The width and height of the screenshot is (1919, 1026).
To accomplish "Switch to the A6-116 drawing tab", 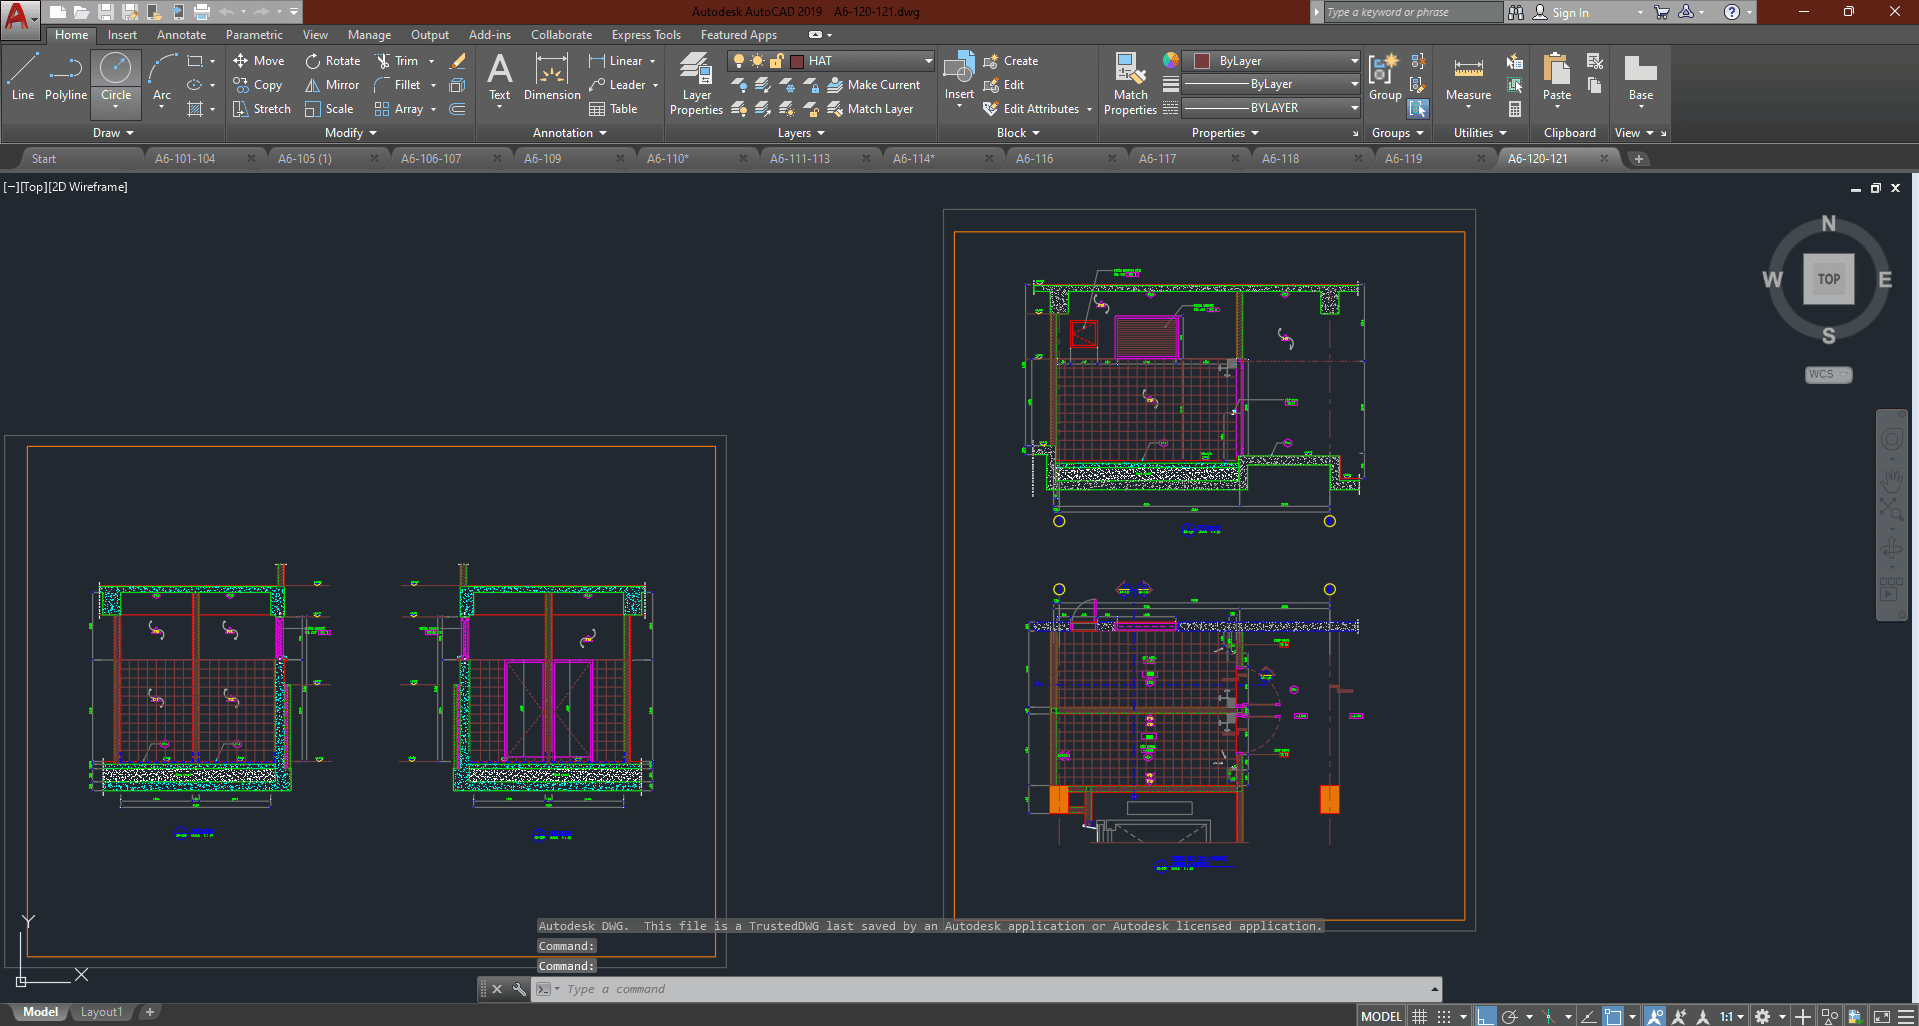I will (x=1034, y=158).
